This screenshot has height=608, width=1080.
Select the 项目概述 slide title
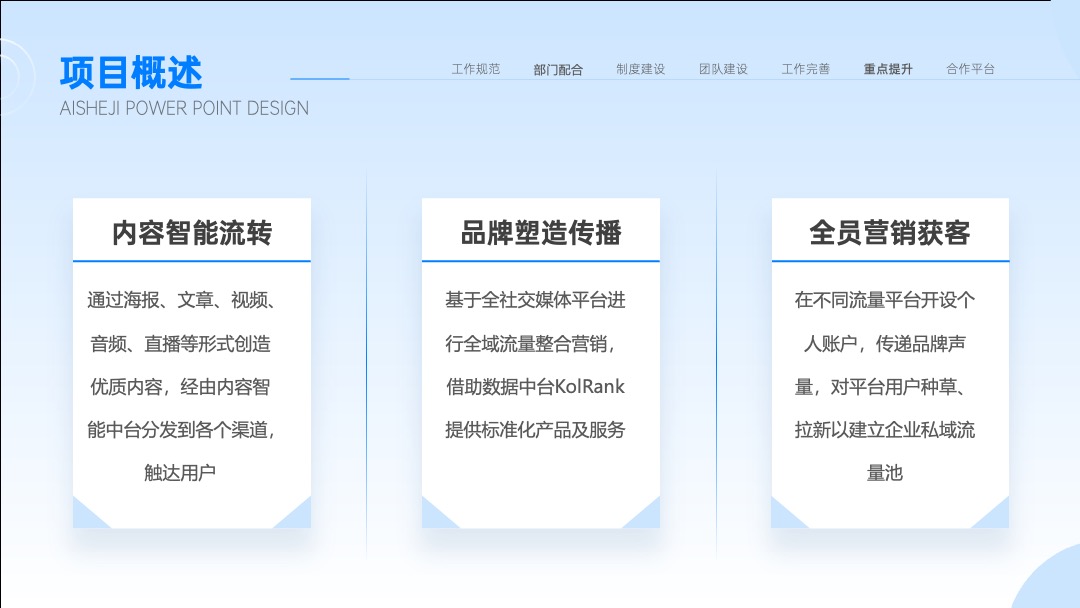131,72
